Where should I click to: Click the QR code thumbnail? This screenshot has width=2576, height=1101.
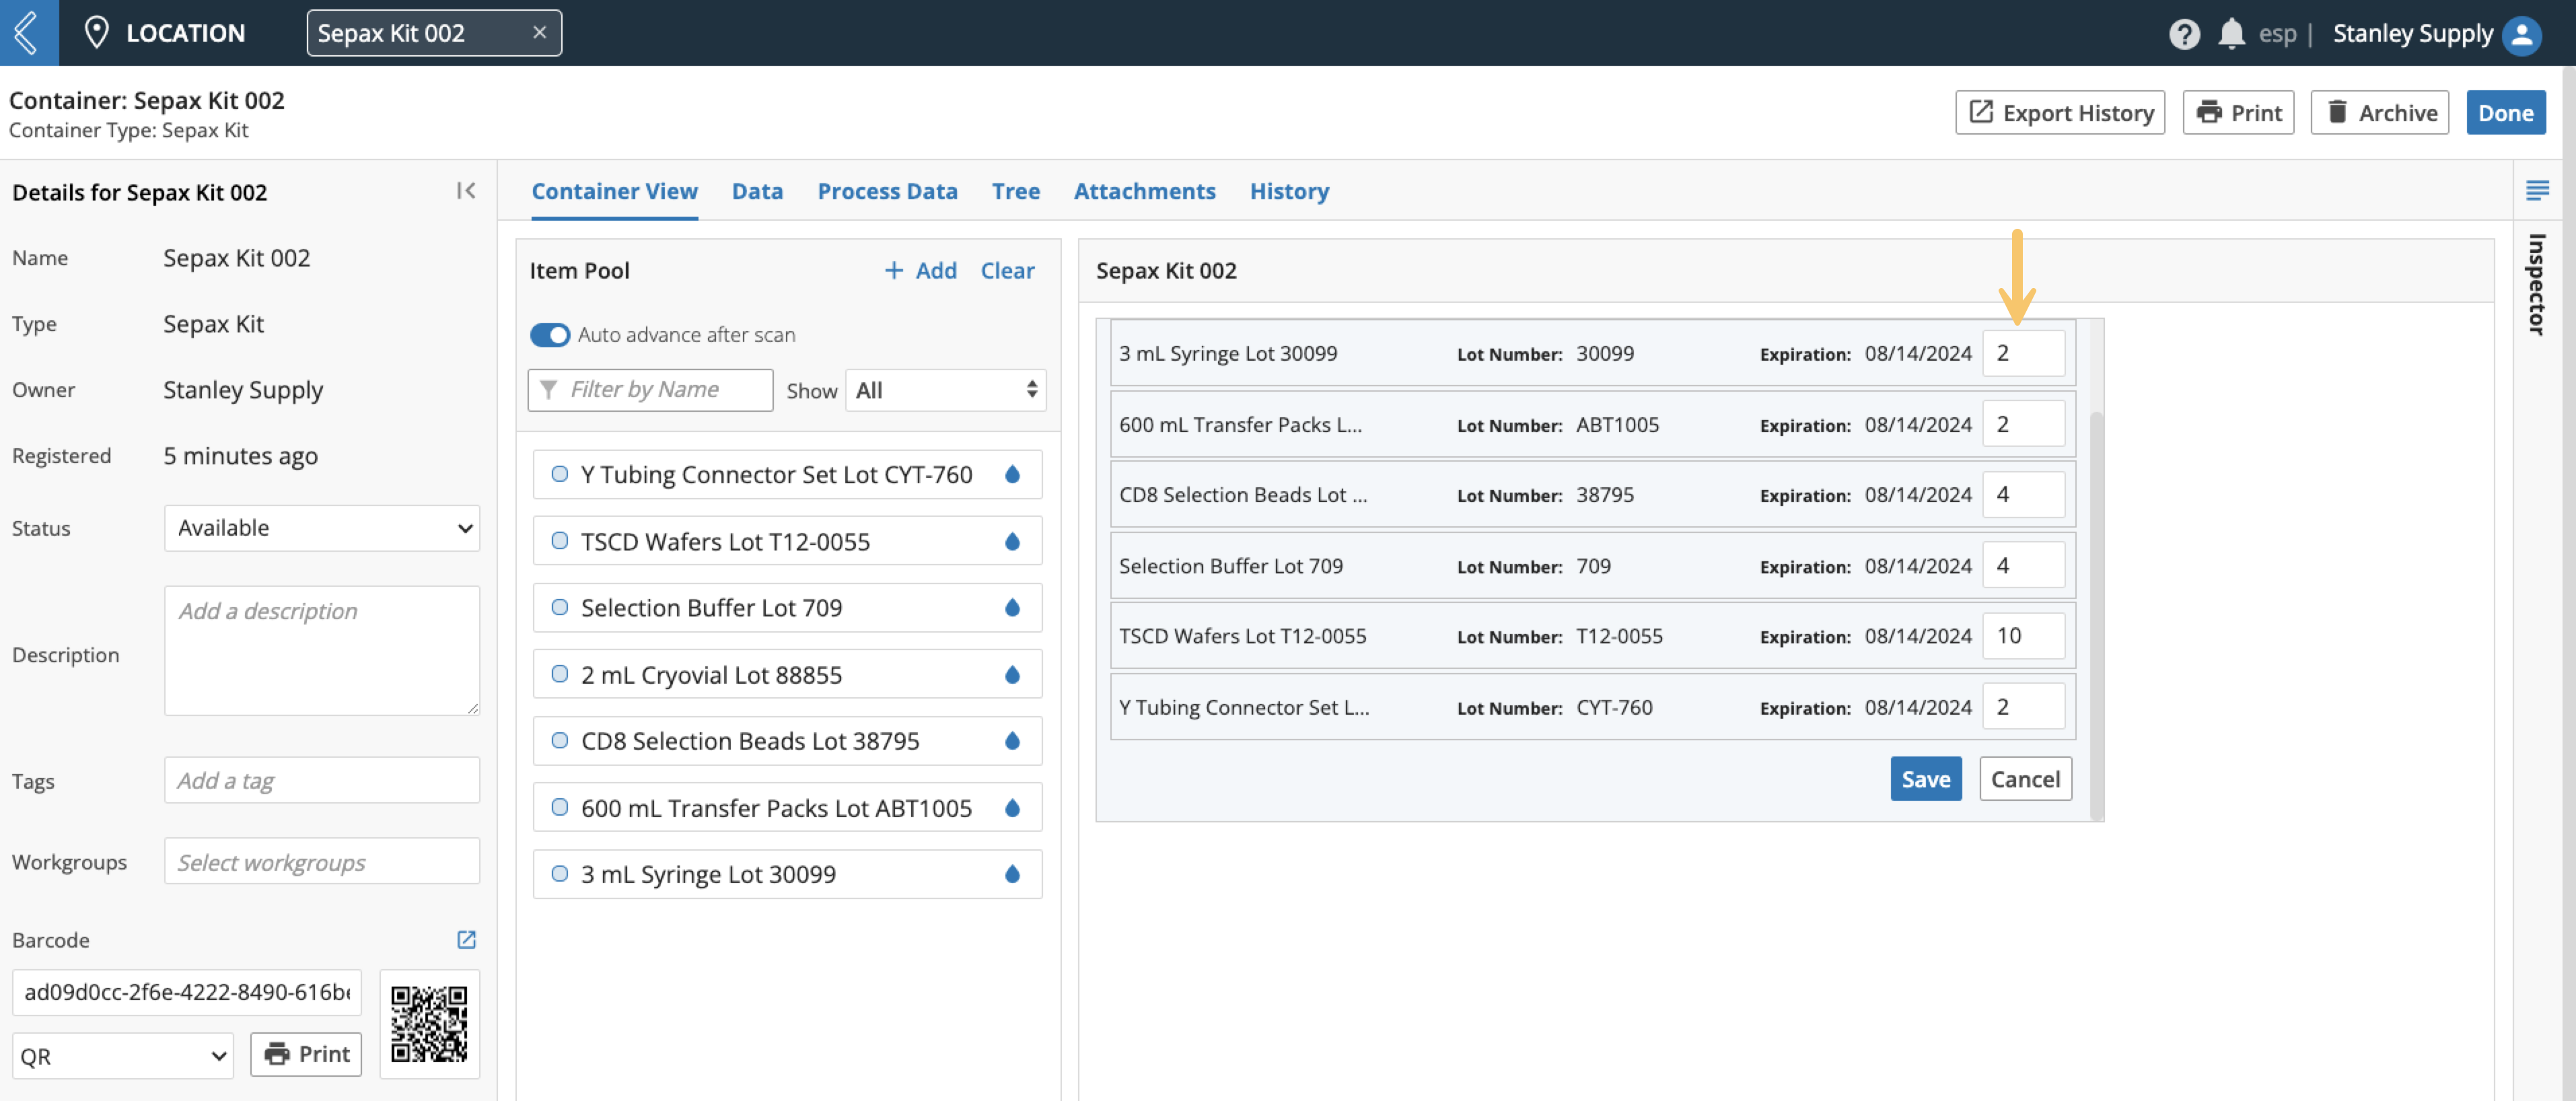coord(429,1024)
